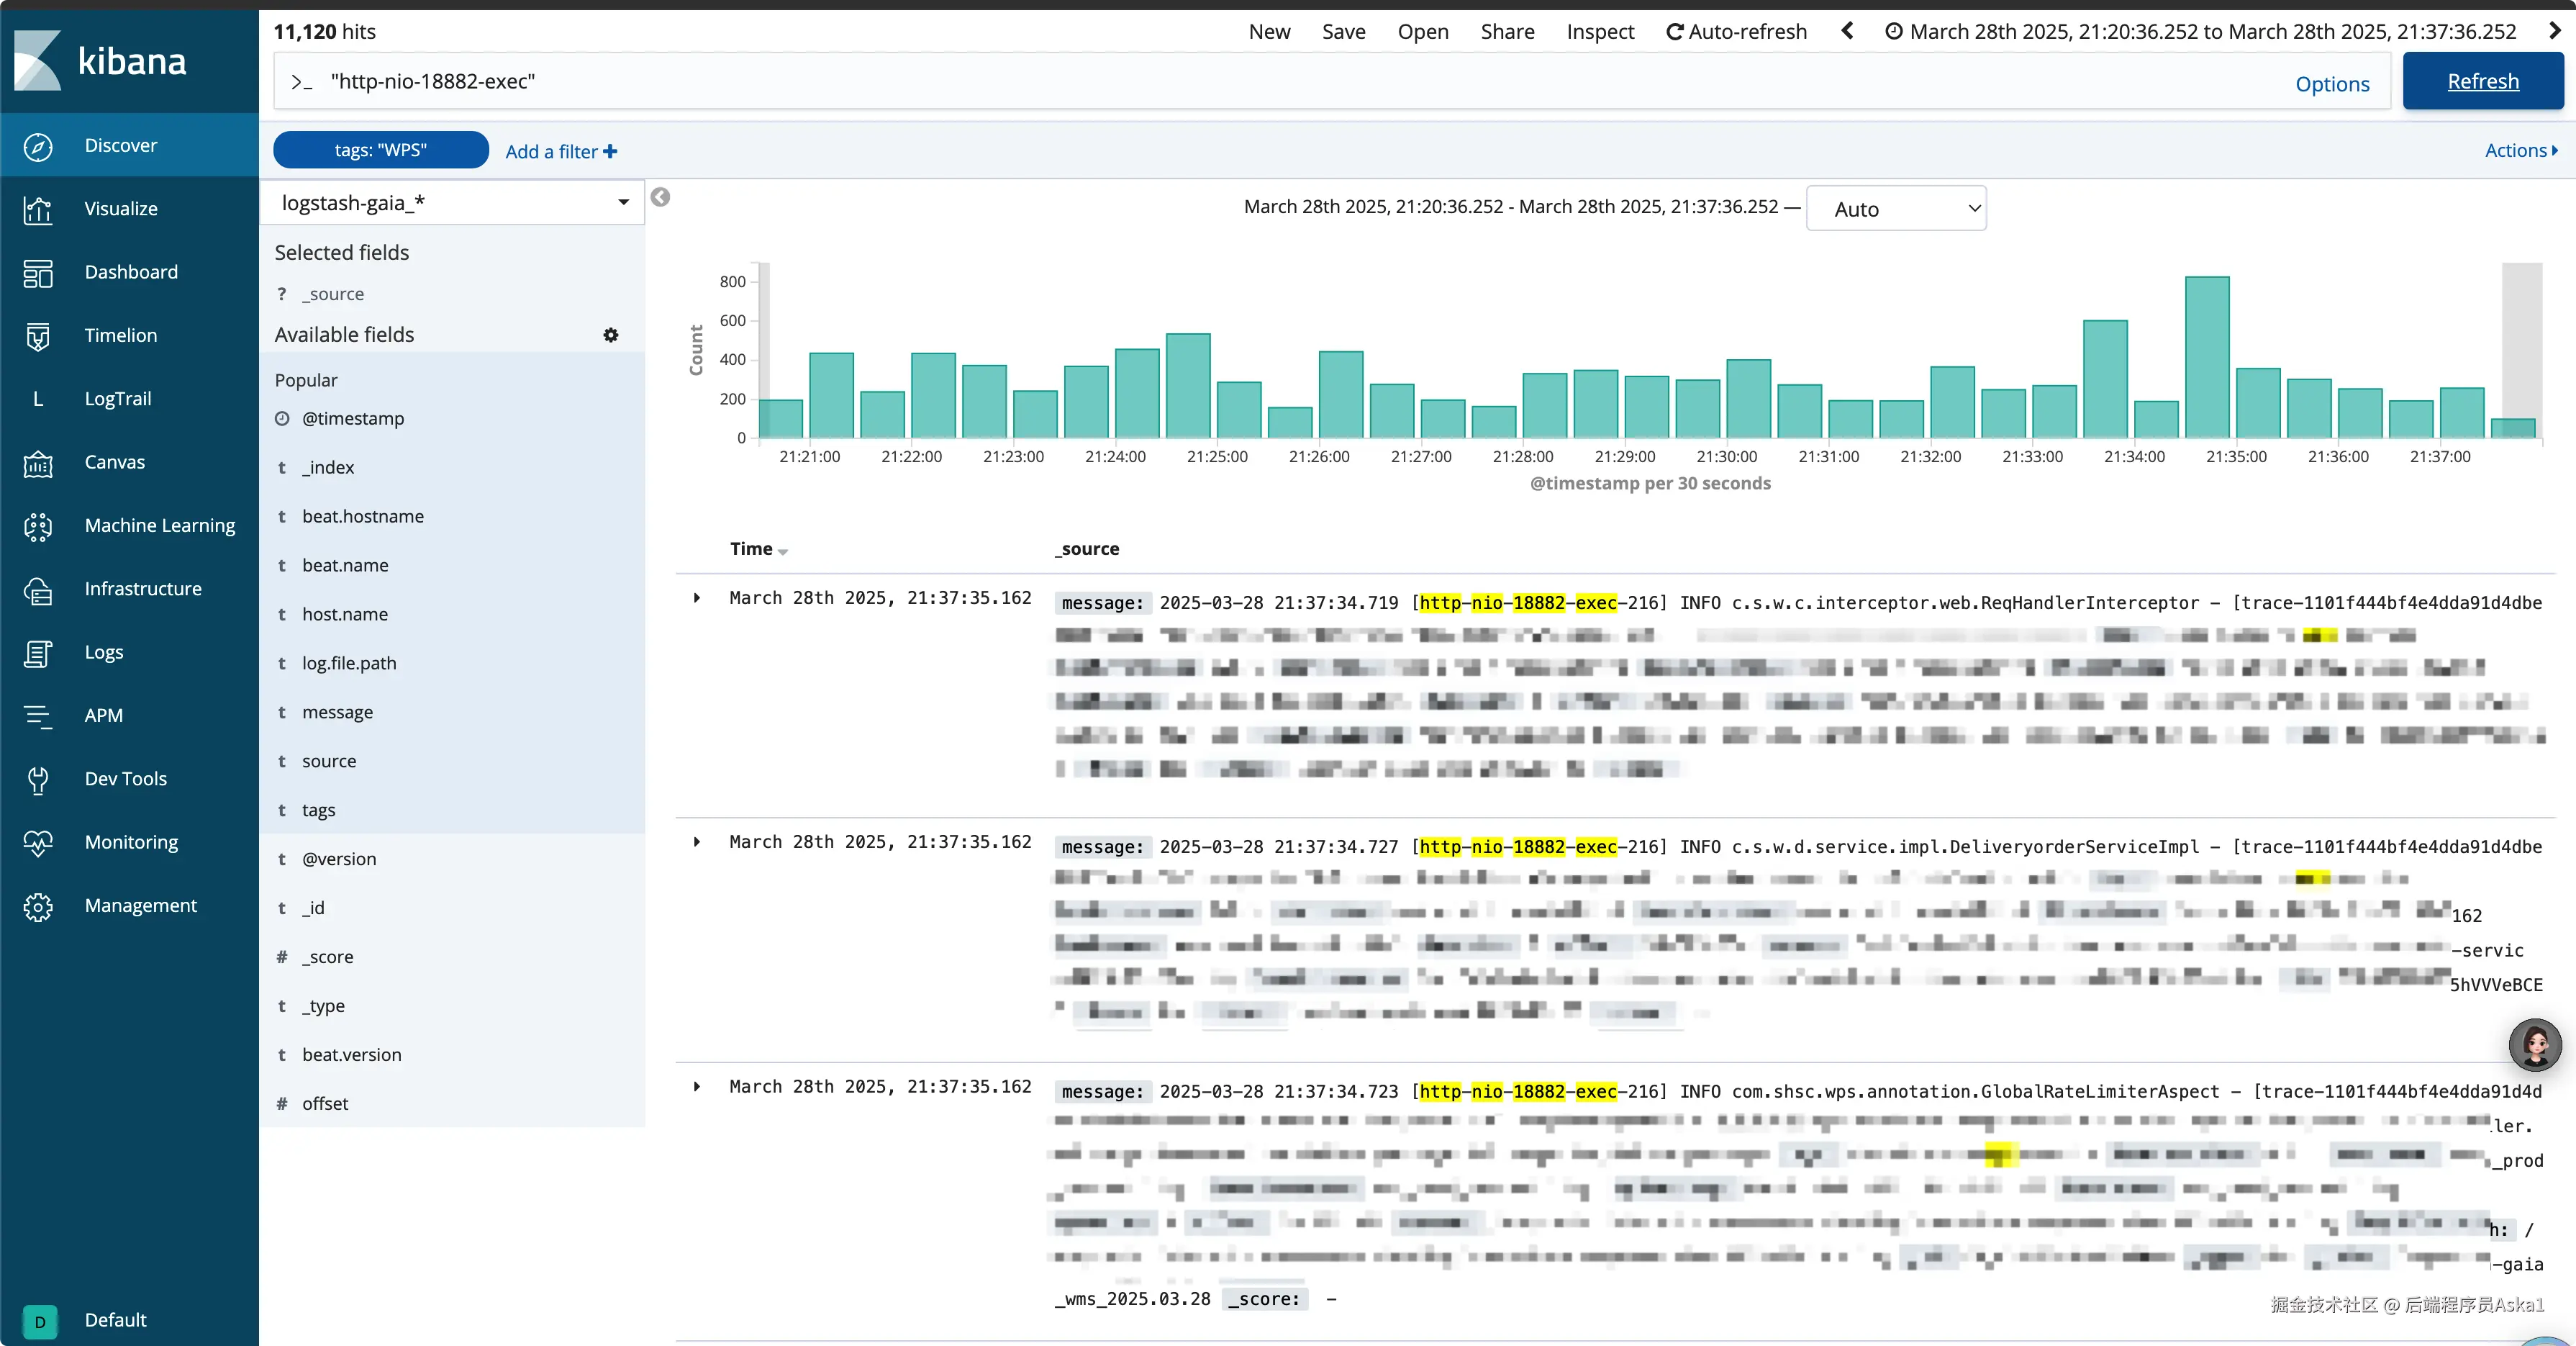The height and width of the screenshot is (1346, 2576).
Task: Click the tallest histogram bar near 21:34:30
Action: 2206,357
